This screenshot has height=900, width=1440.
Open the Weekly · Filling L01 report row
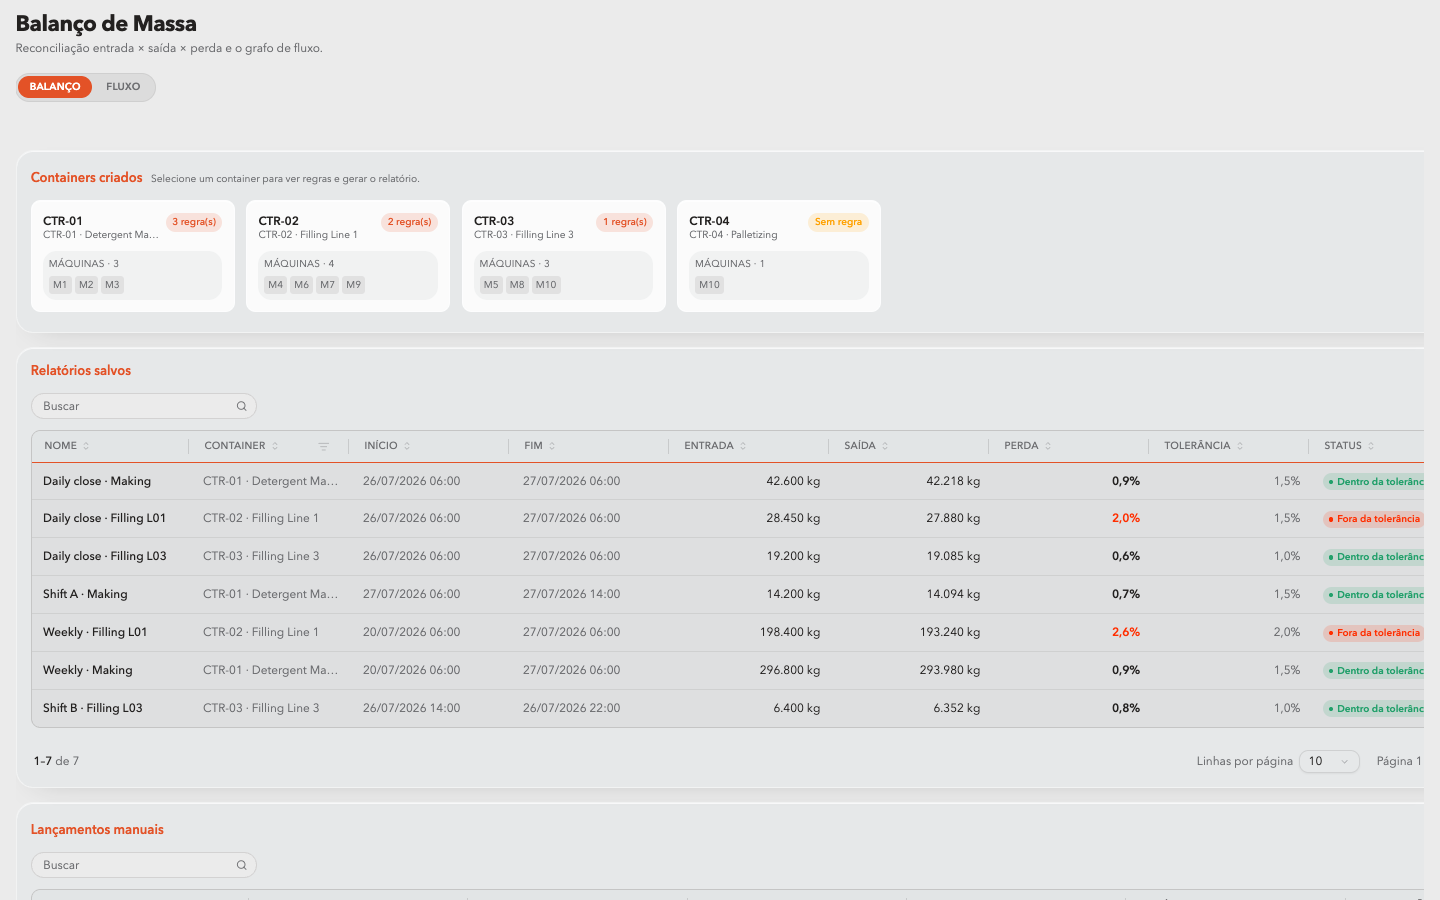(x=727, y=632)
